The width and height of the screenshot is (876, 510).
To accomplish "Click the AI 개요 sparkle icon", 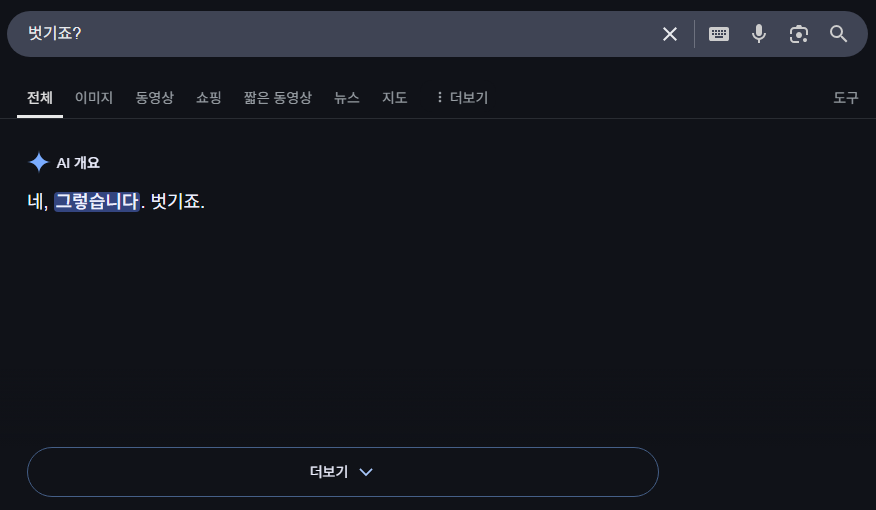I will coord(38,162).
